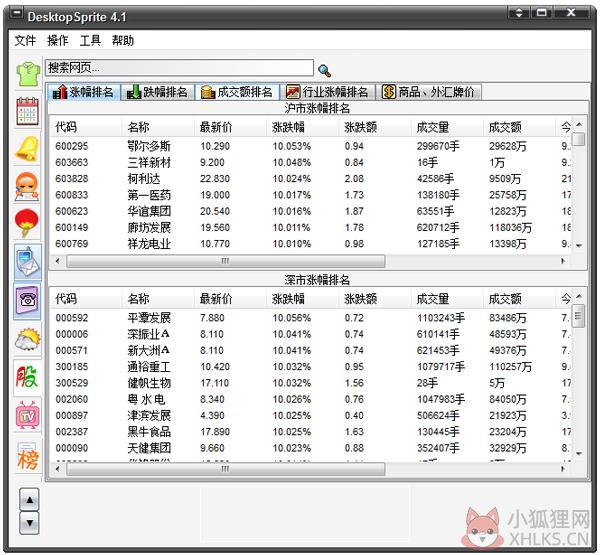Select stock row 000592 平潭发展
The width and height of the screenshot is (600, 555).
(x=310, y=318)
